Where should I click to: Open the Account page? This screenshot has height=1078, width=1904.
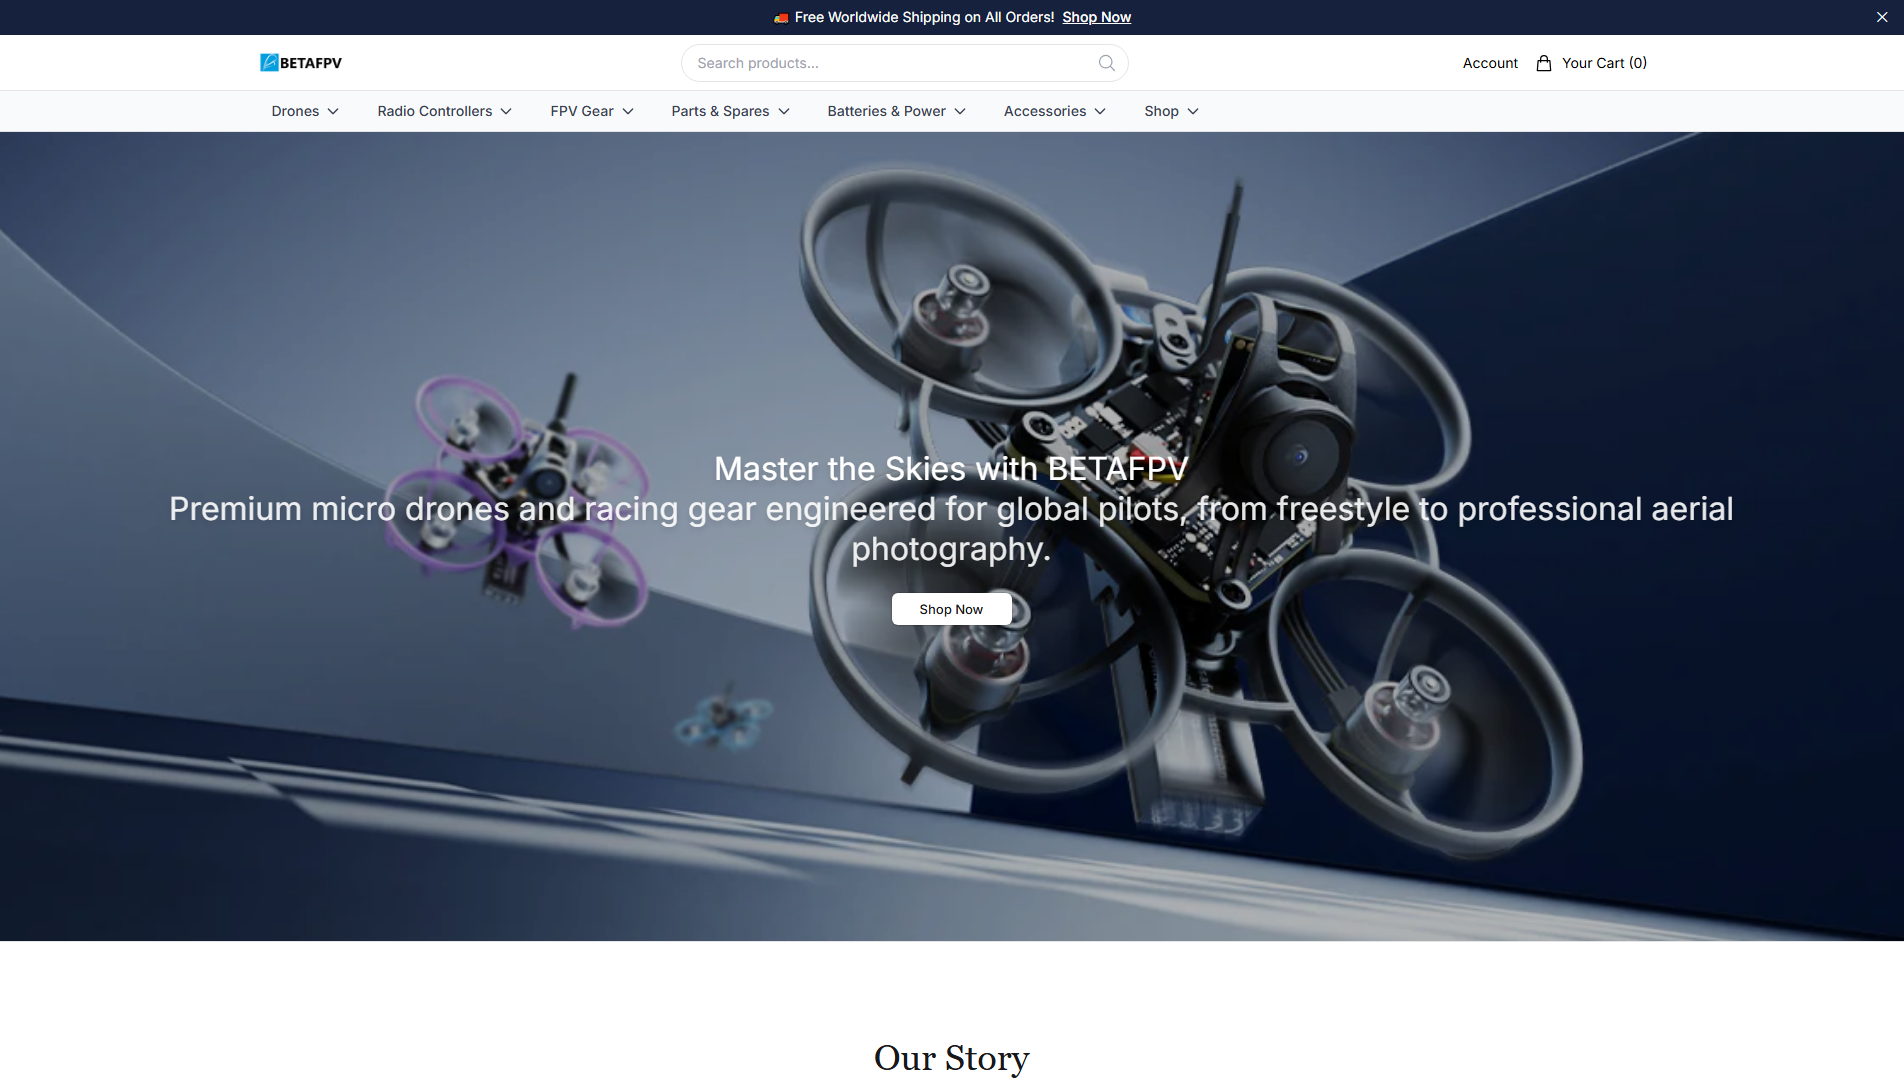point(1490,63)
